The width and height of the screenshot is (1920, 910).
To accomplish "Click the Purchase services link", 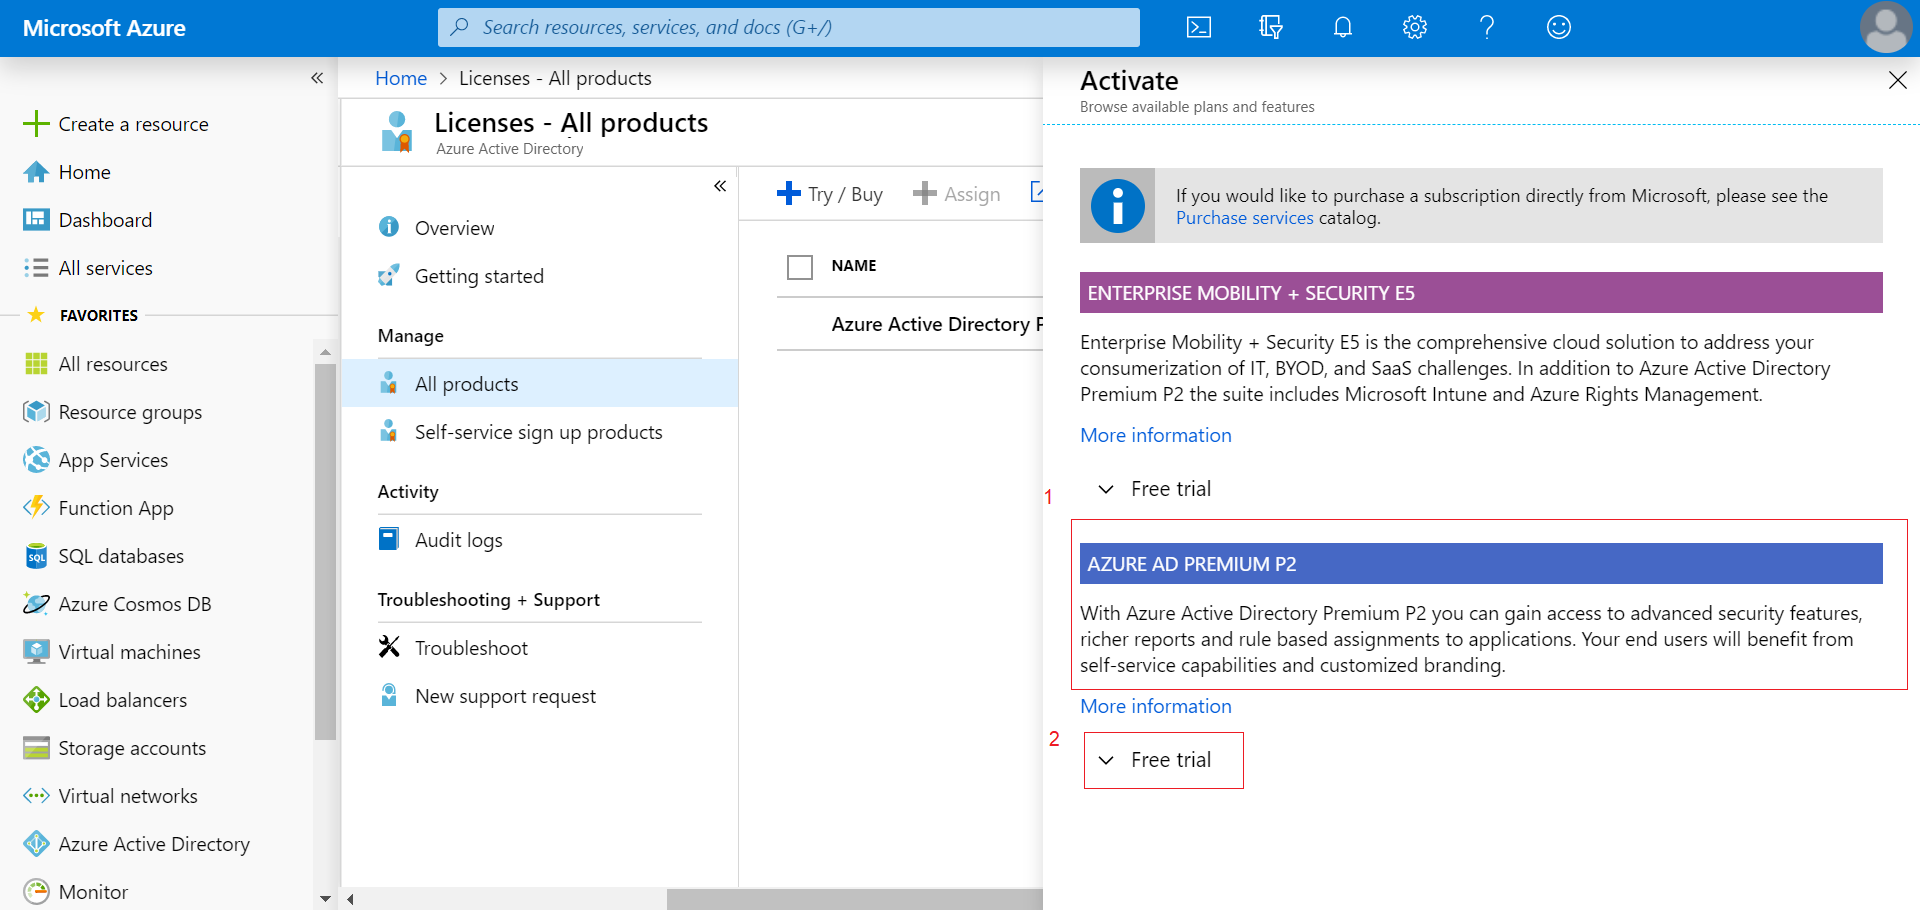I will (1244, 218).
